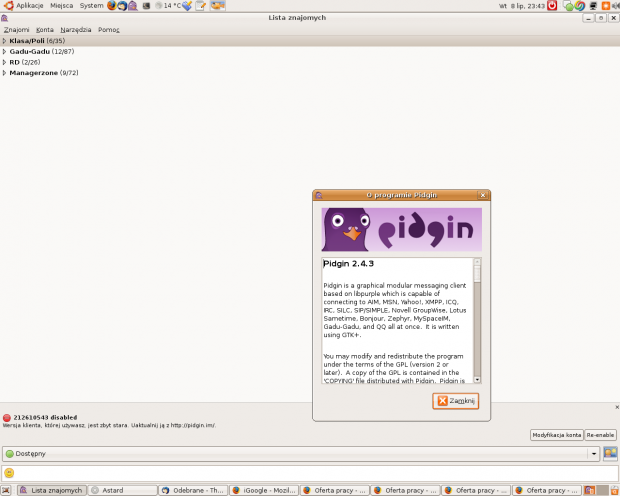Screen dimensions: 620x496
Task: Open the Pomoc menu
Action: pyautogui.click(x=109, y=30)
